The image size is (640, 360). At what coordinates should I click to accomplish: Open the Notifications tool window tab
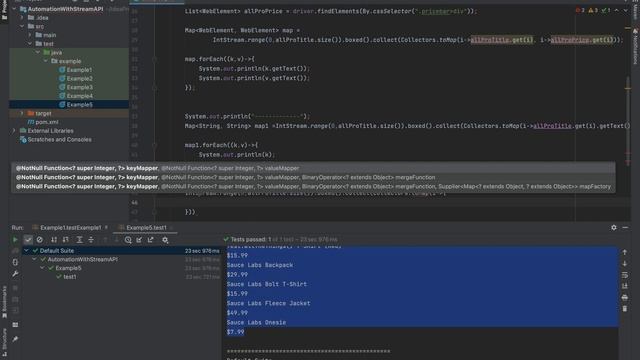coord(636,47)
